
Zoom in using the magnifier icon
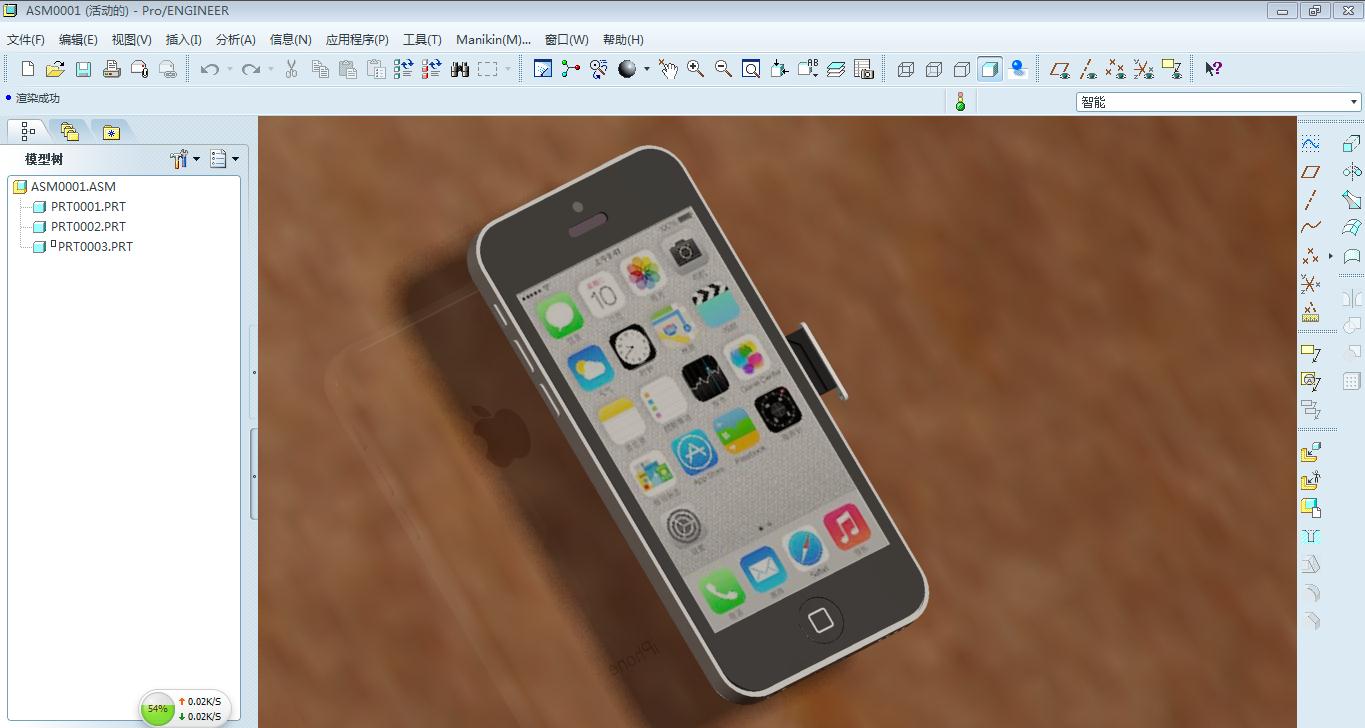tap(695, 68)
